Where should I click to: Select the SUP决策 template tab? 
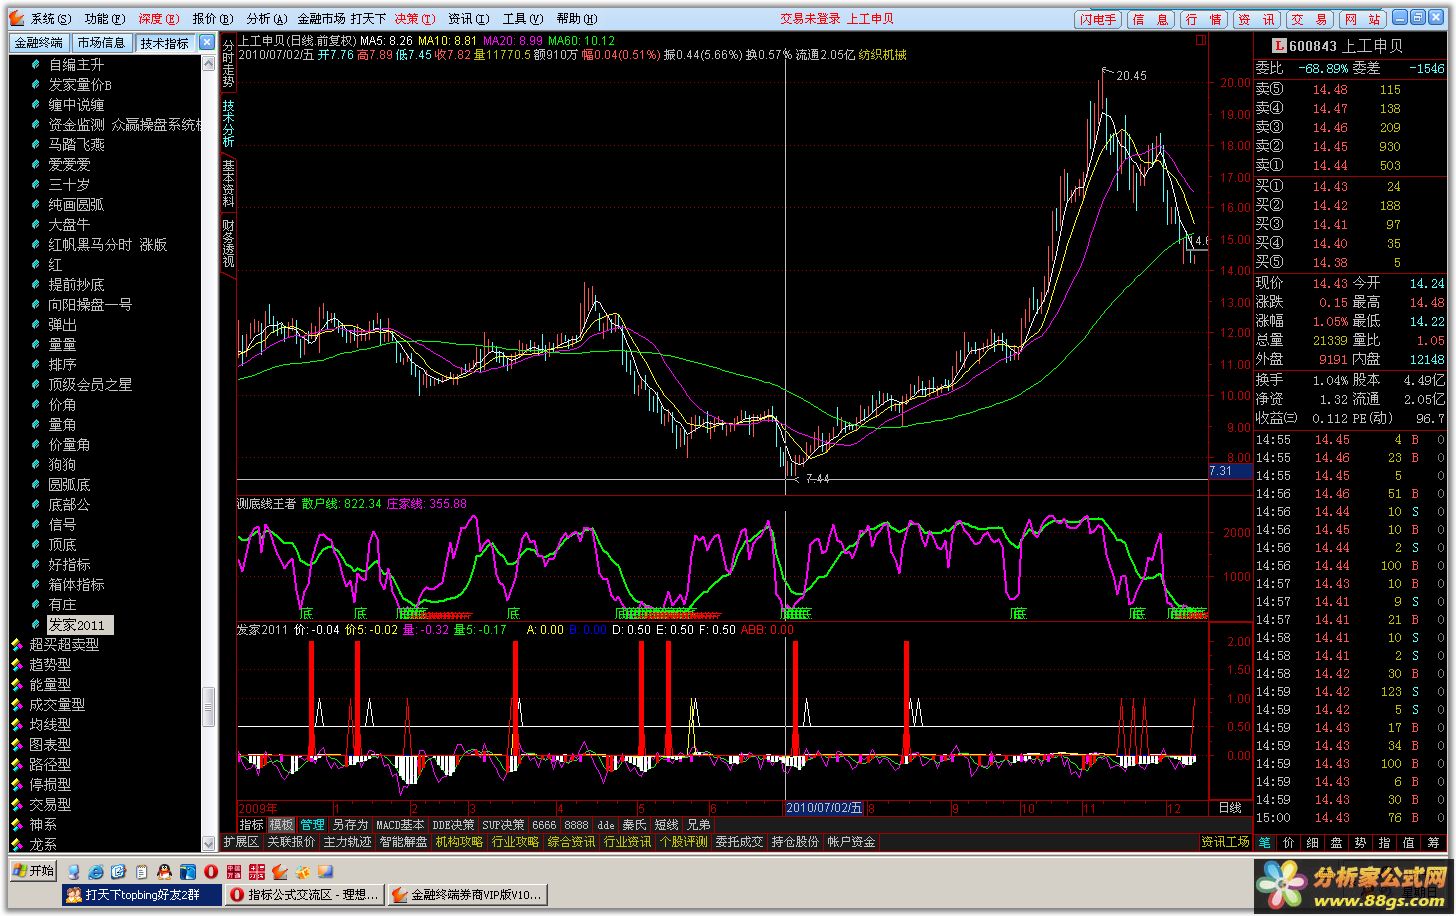[x=503, y=825]
